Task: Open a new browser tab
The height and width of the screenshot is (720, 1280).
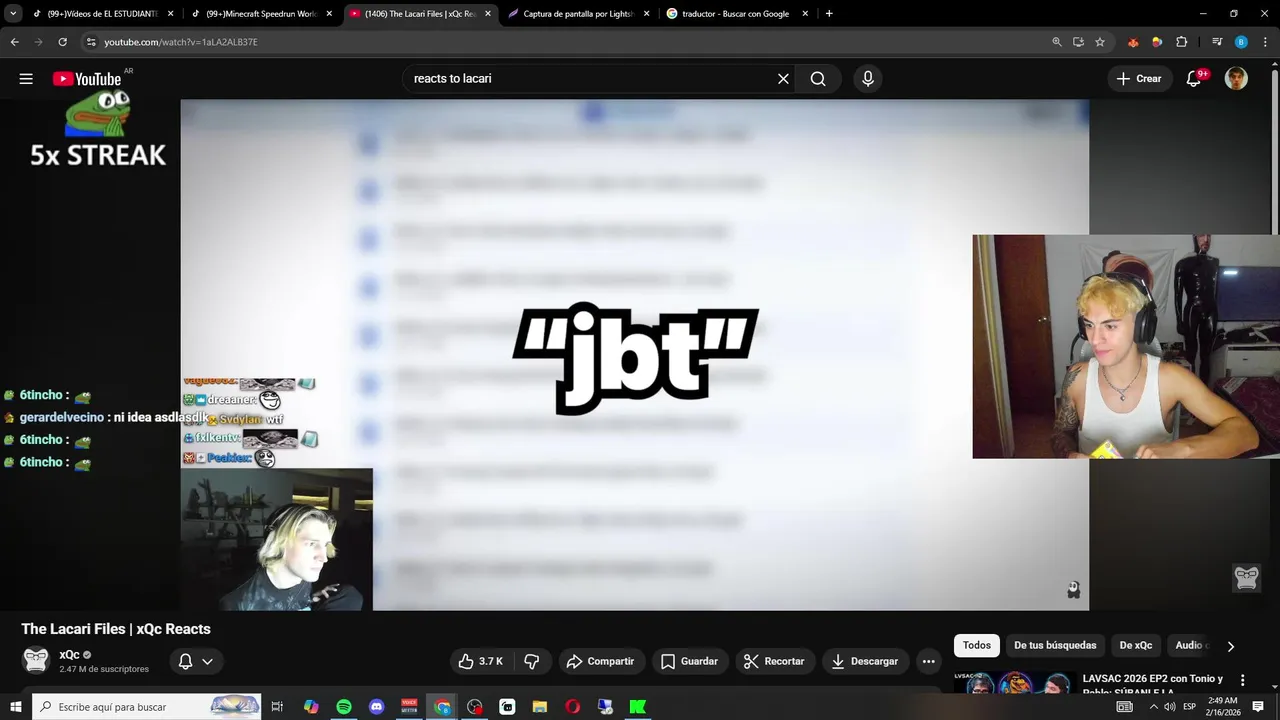Action: point(829,14)
